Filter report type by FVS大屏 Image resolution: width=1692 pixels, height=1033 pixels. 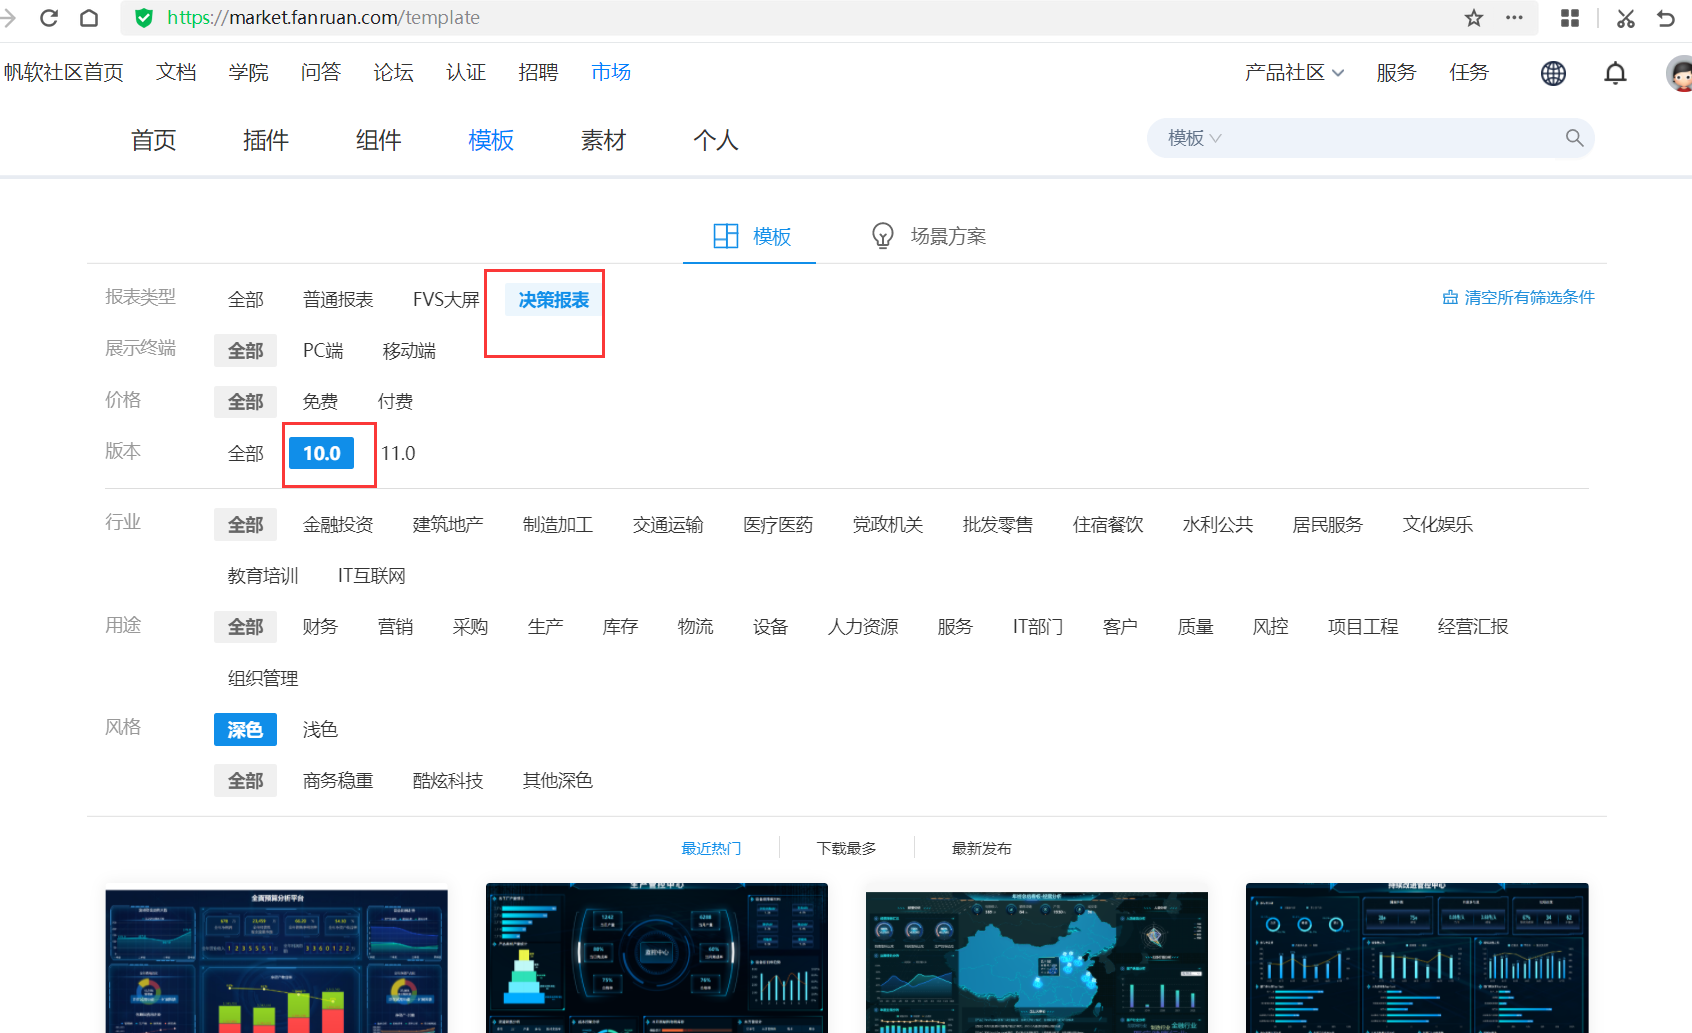click(446, 300)
